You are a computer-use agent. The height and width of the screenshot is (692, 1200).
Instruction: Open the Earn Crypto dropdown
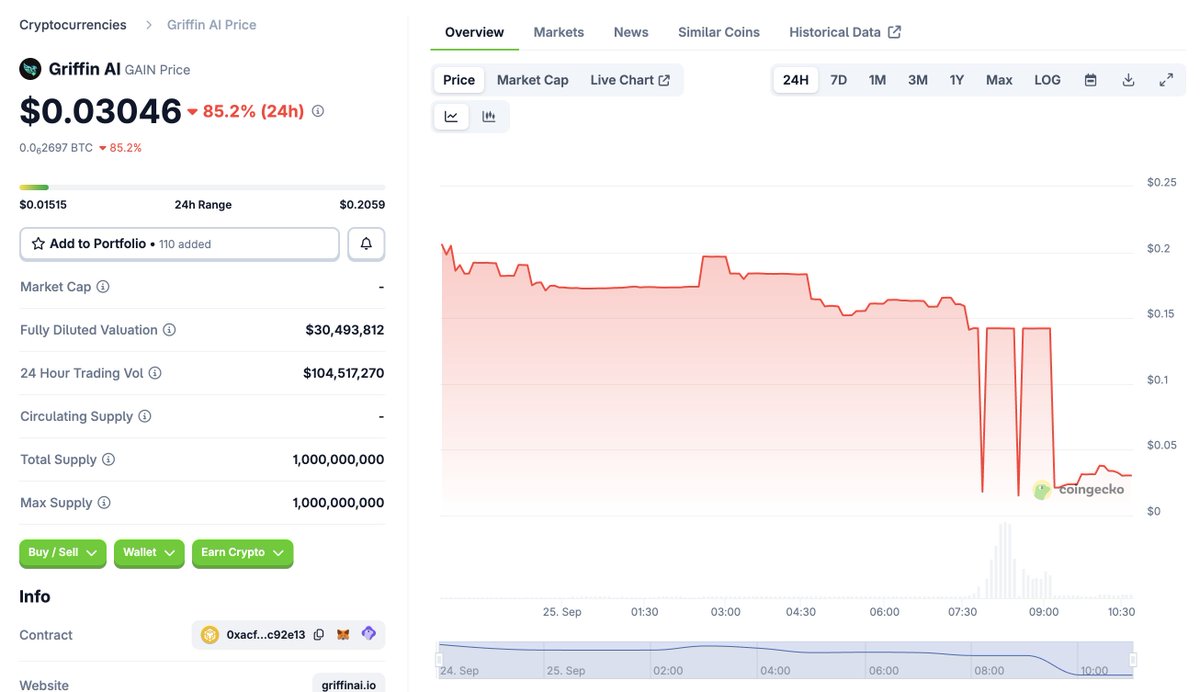click(x=242, y=553)
